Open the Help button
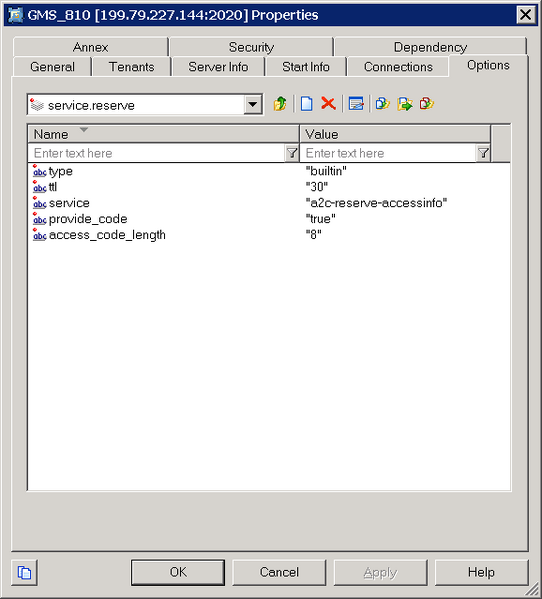This screenshot has width=542, height=599. click(481, 572)
